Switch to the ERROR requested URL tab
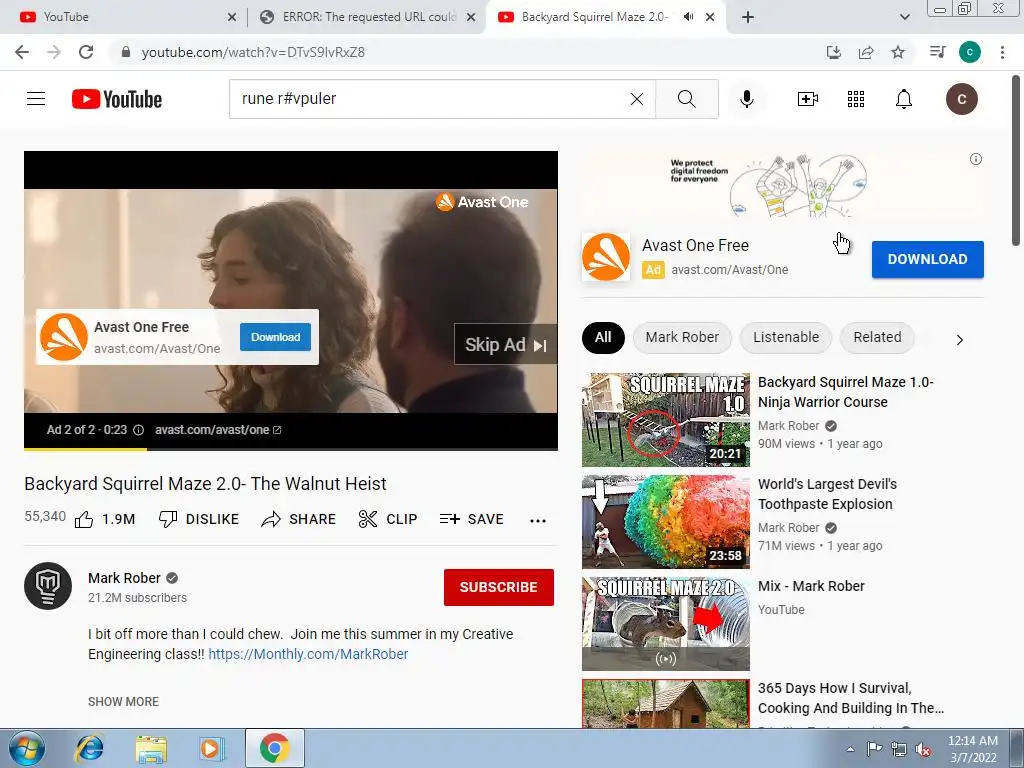Screen dimensions: 1024x768 tap(367, 17)
